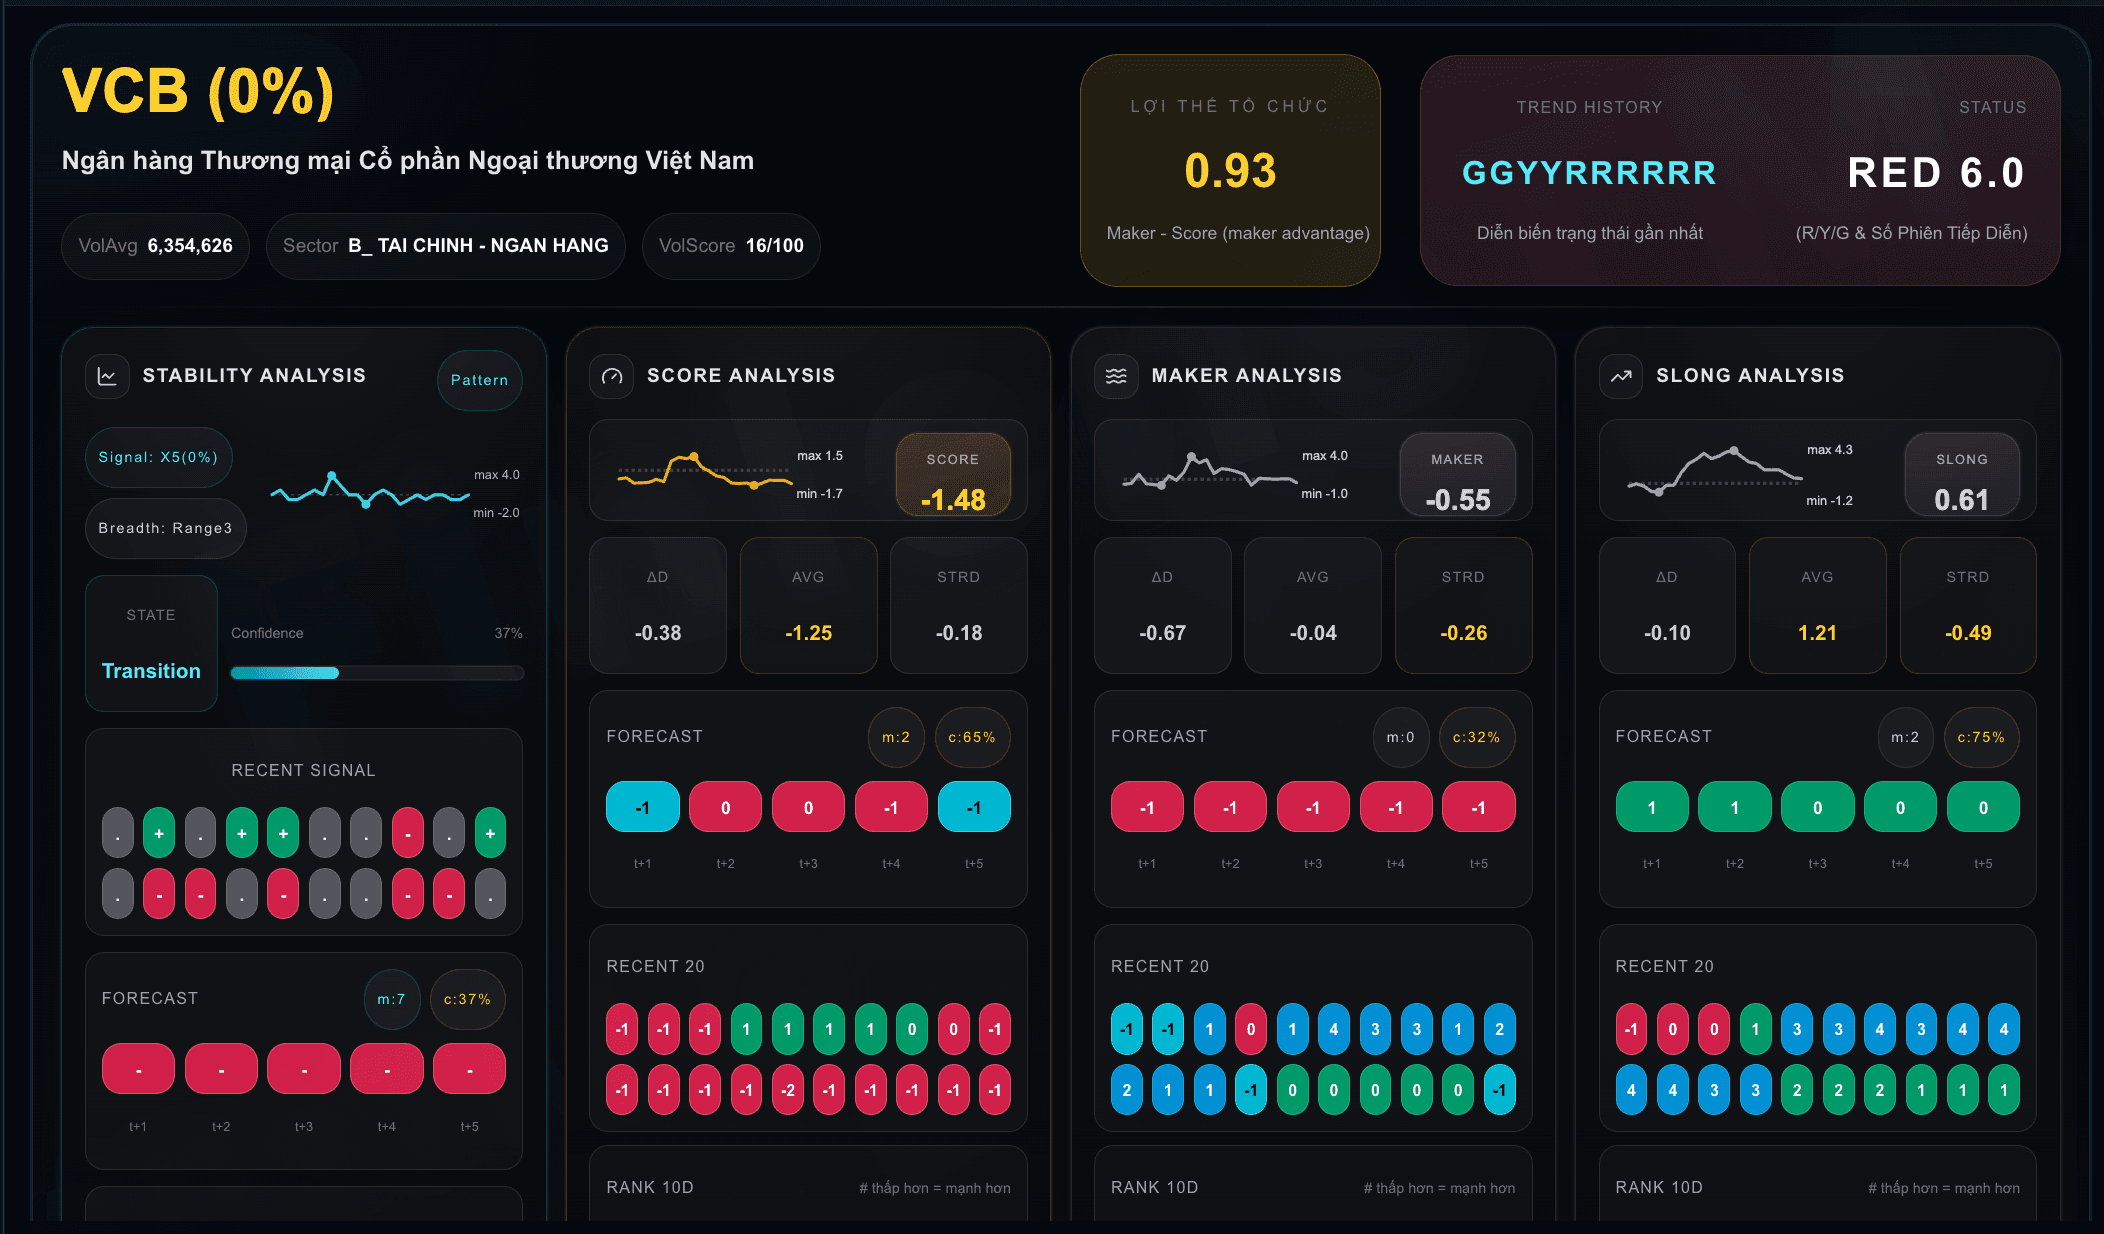Click the Ngân hàng Thương mại Cổ phần company name

pos(408,161)
